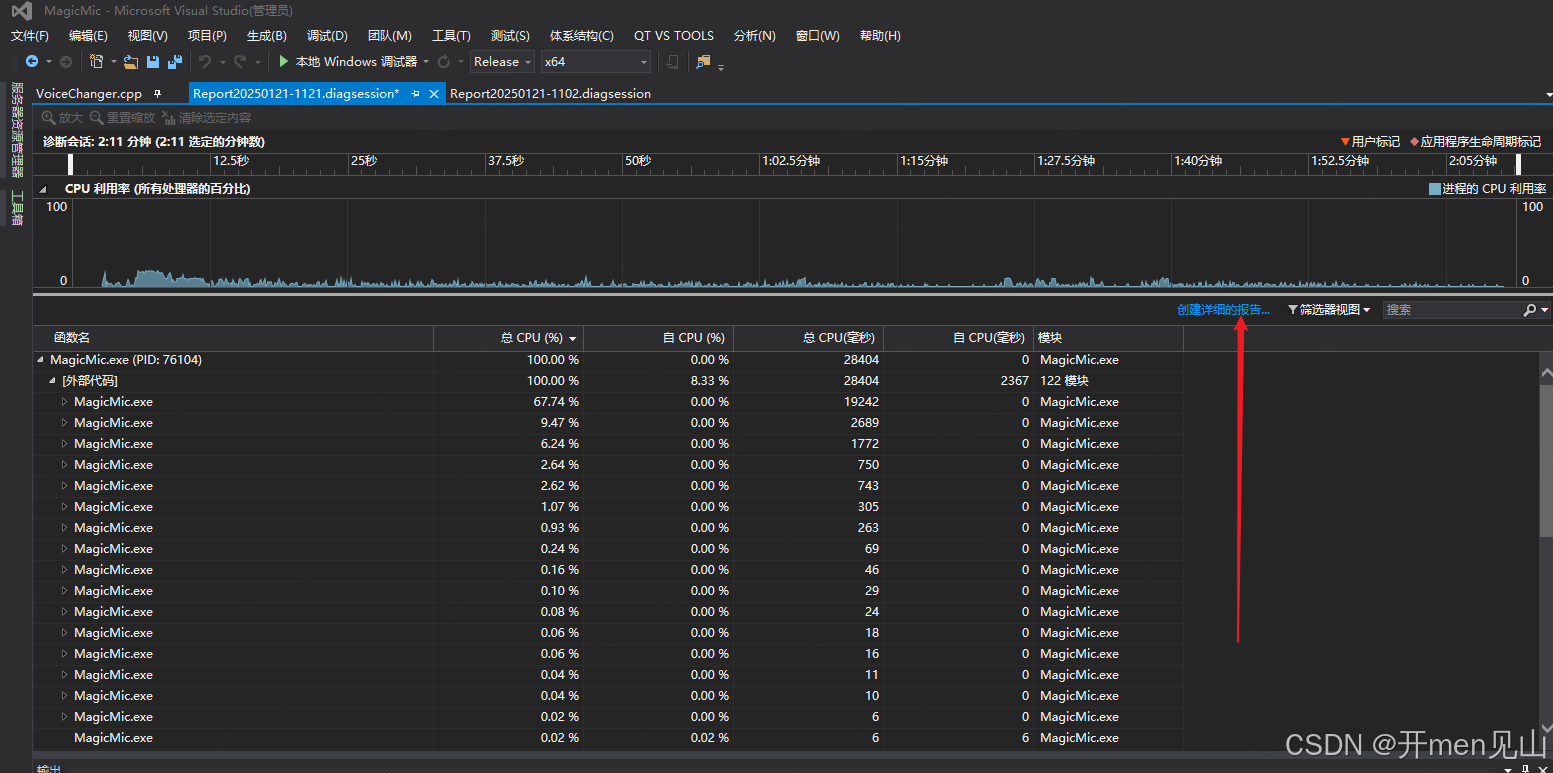Expand the MagicMic.exe row with 6.24 %
Screen dimensions: 1553x773
click(x=64, y=444)
